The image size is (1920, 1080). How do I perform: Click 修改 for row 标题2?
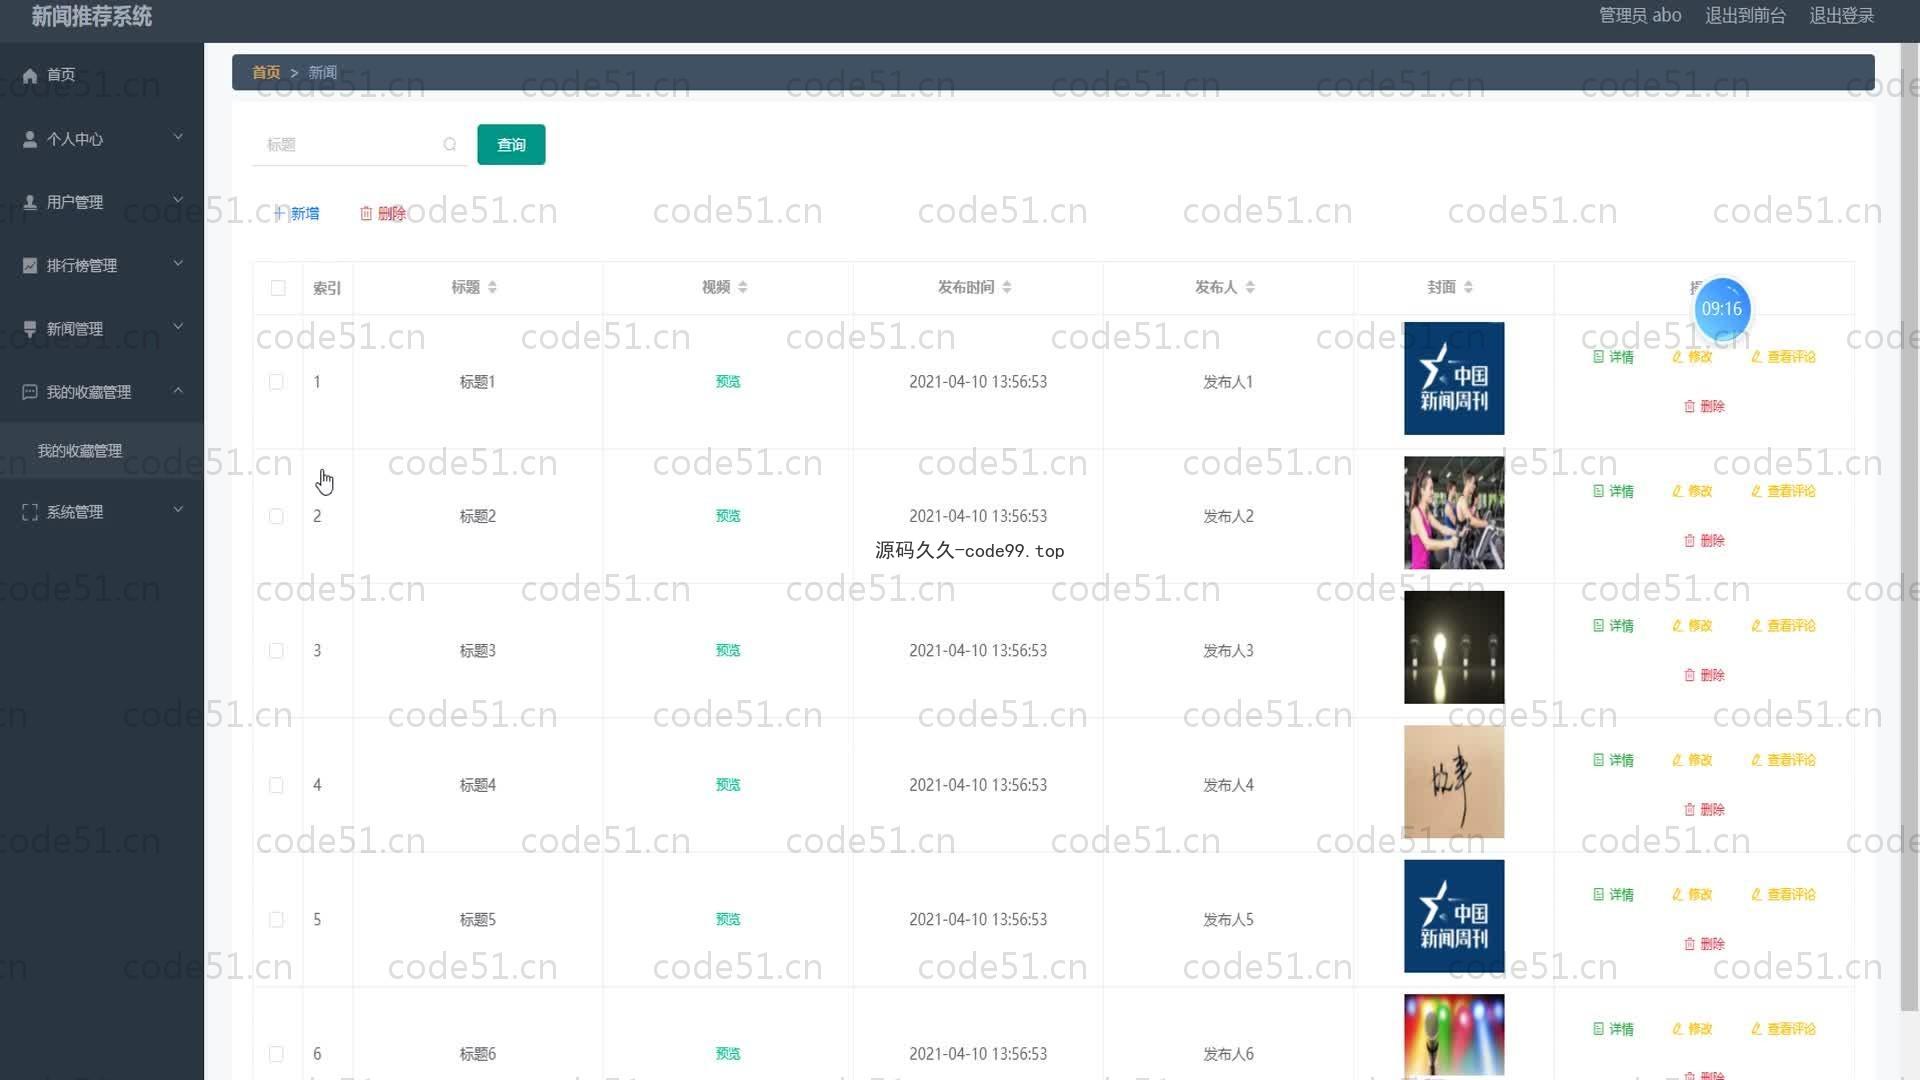1692,491
